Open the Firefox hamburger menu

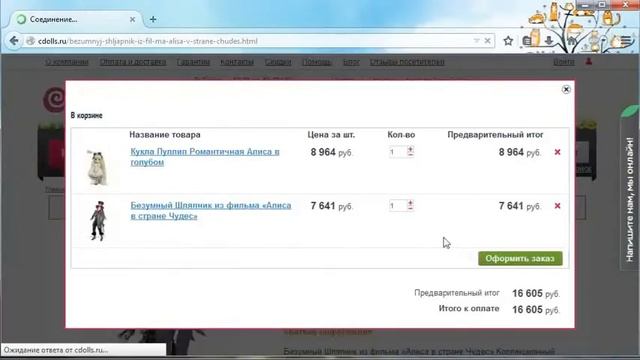pyautogui.click(x=626, y=41)
